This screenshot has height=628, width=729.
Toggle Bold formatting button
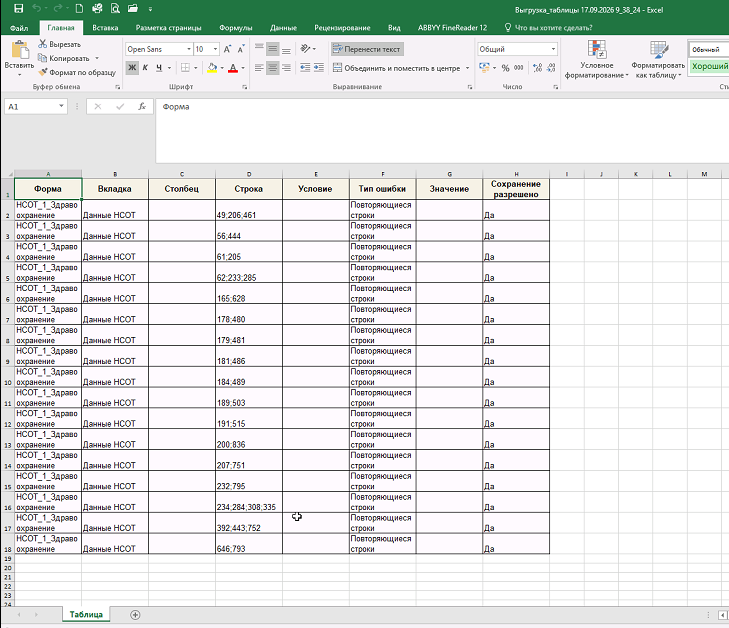coord(132,68)
